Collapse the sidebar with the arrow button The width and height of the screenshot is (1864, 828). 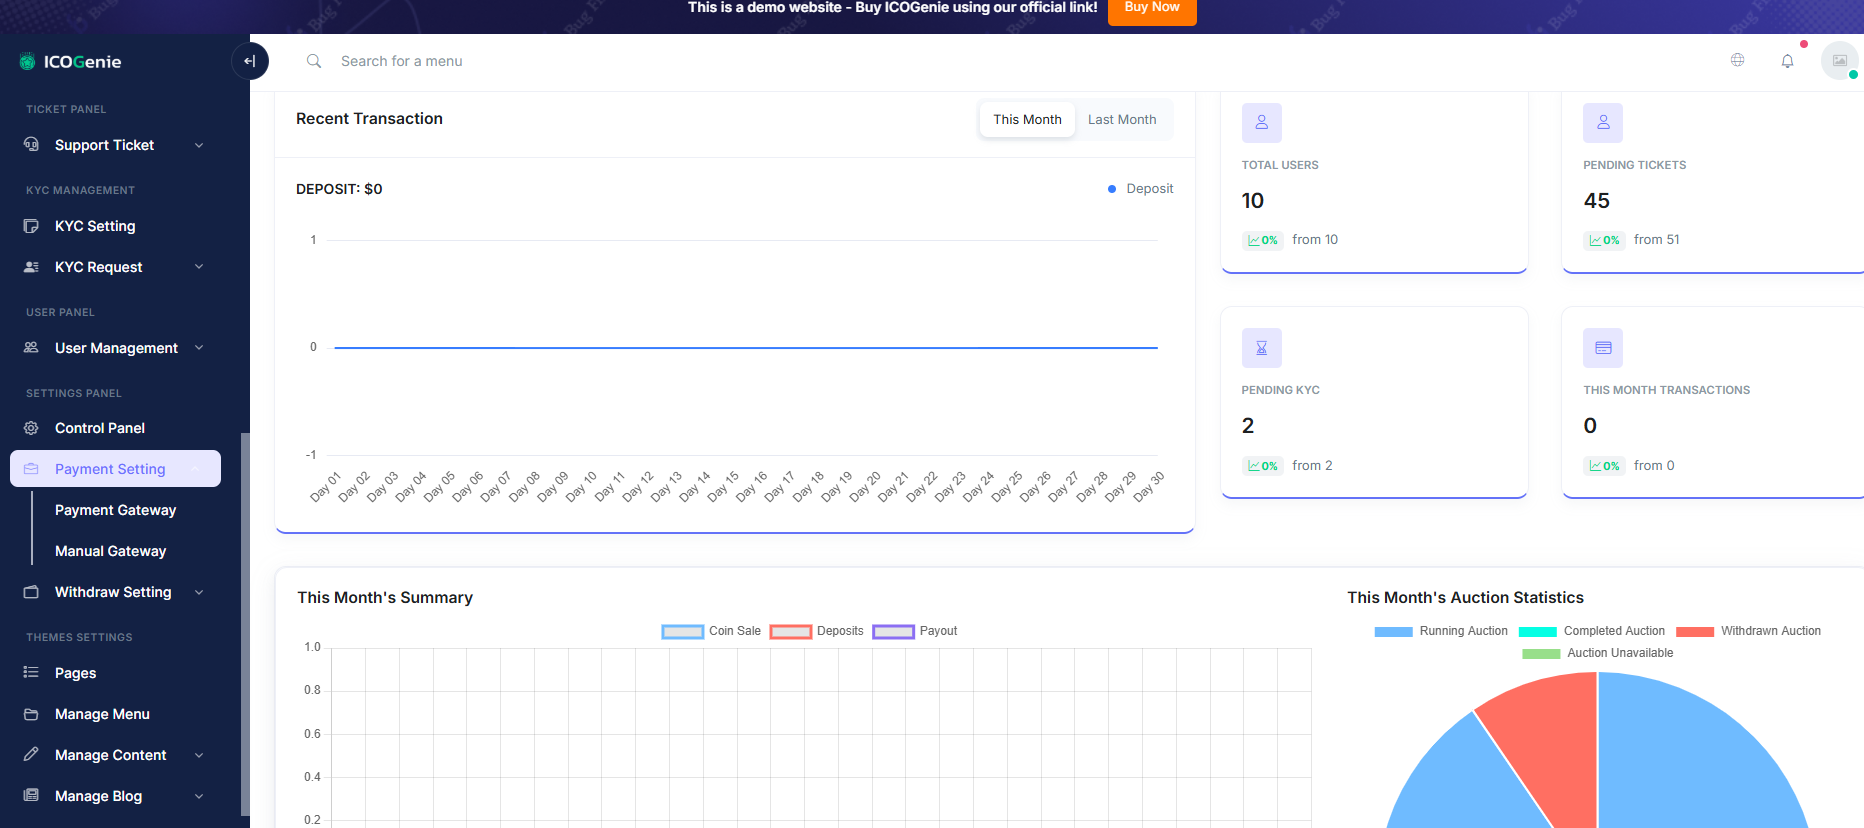[250, 61]
